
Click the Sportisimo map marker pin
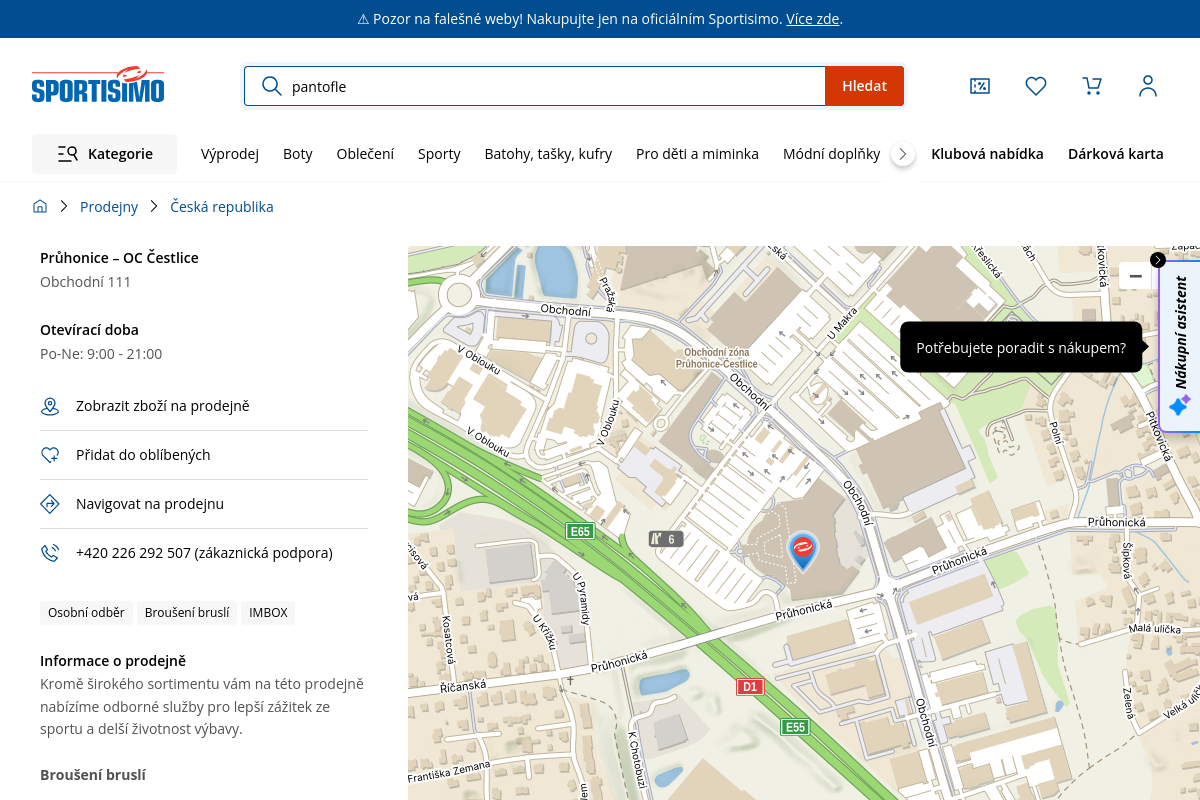pyautogui.click(x=803, y=550)
